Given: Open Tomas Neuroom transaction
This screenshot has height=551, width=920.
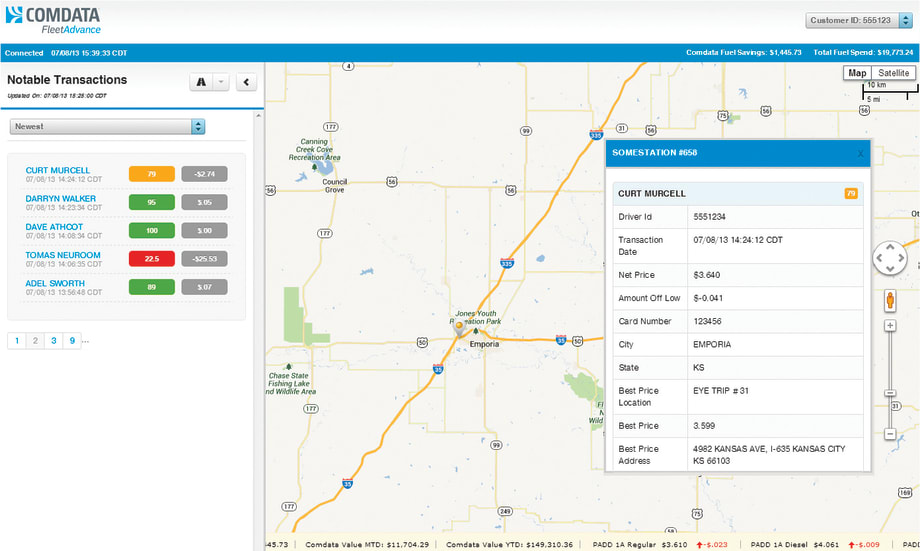Looking at the screenshot, I should tap(63, 255).
